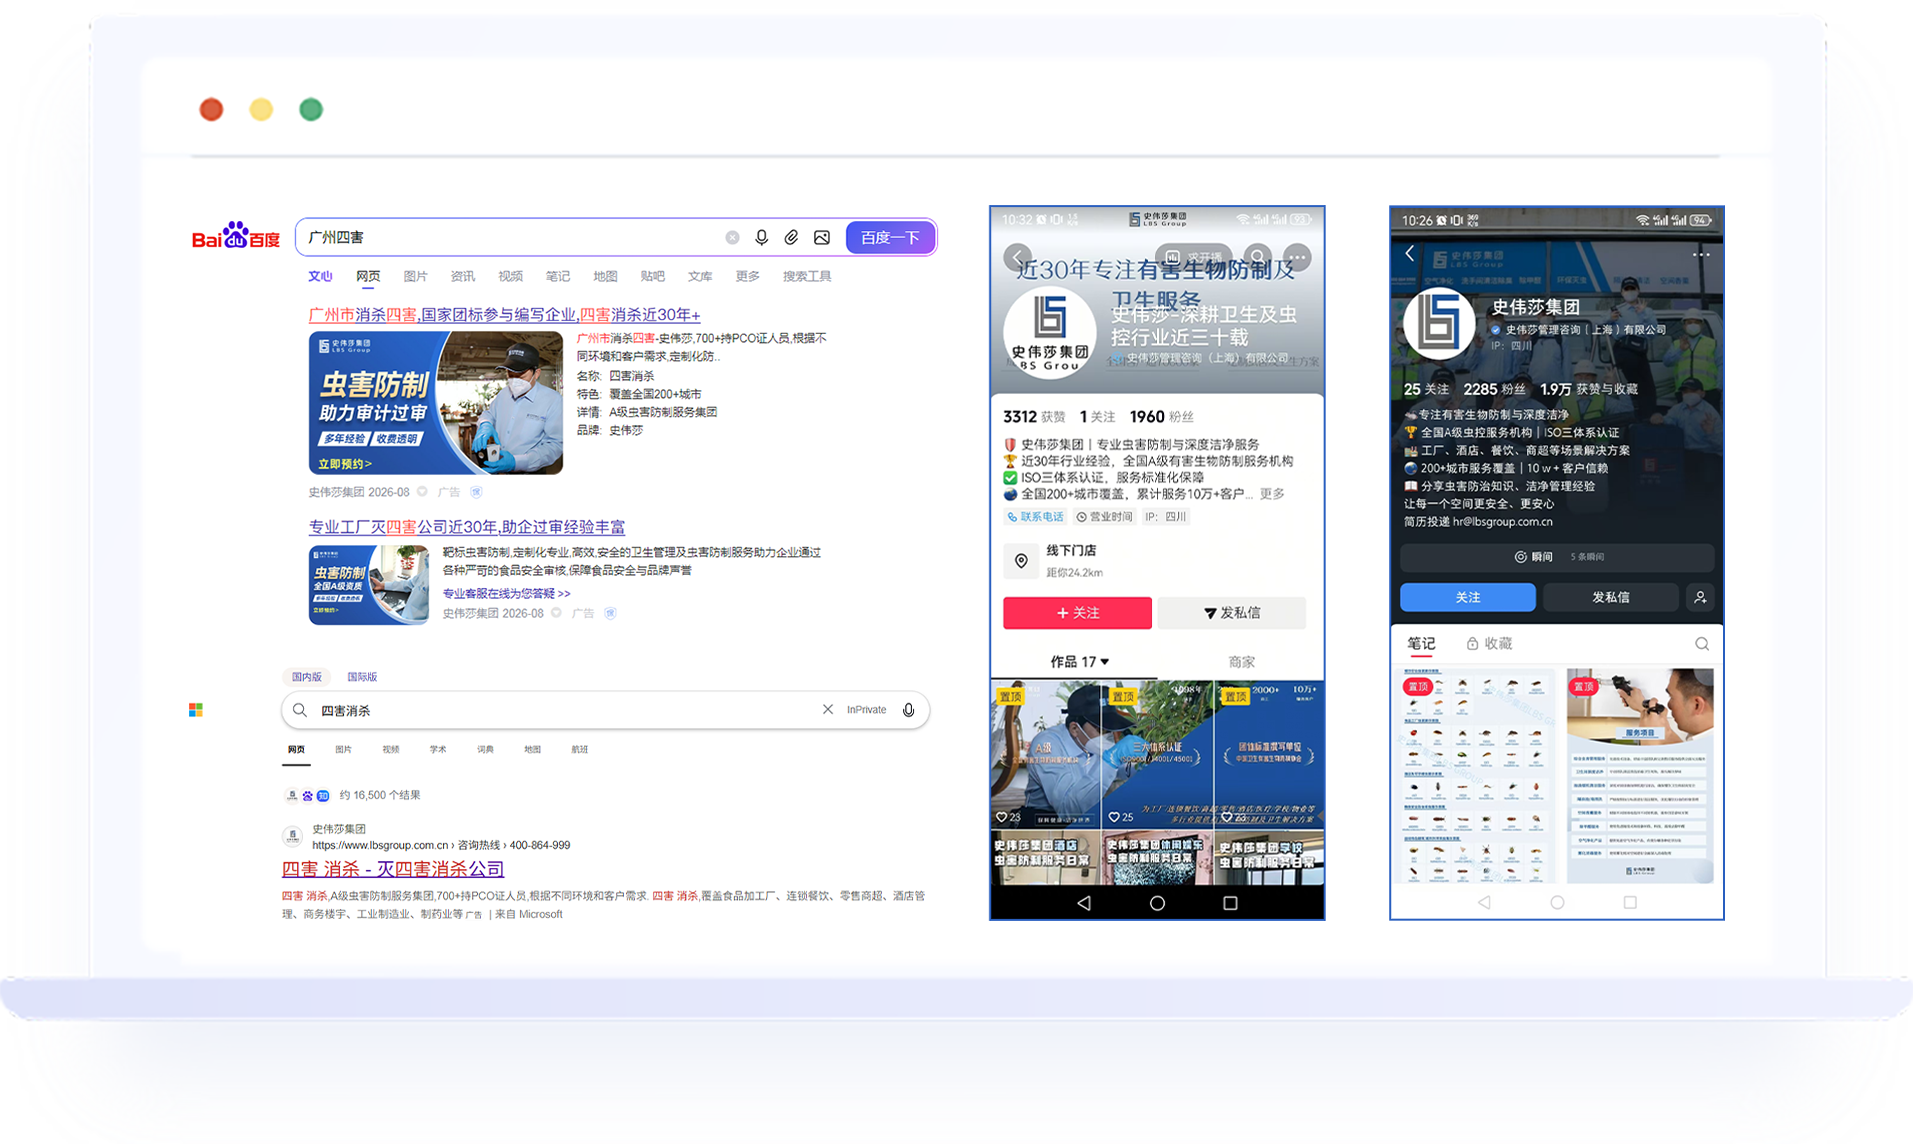Open the 瞬间 moments bar
Screen dimensions: 1913x1144
(1557, 557)
